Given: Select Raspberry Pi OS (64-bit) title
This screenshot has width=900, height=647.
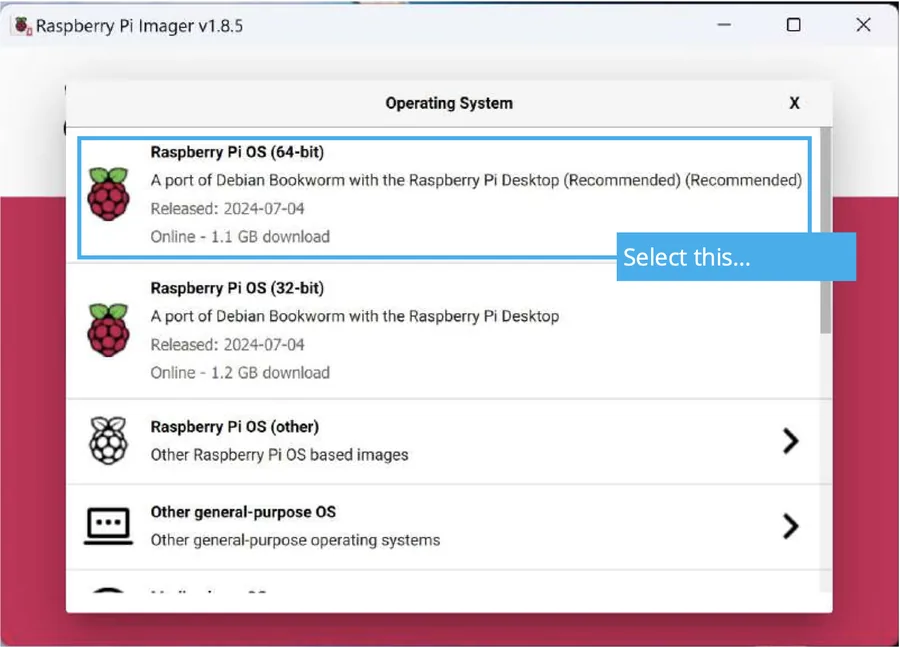Looking at the screenshot, I should 237,152.
